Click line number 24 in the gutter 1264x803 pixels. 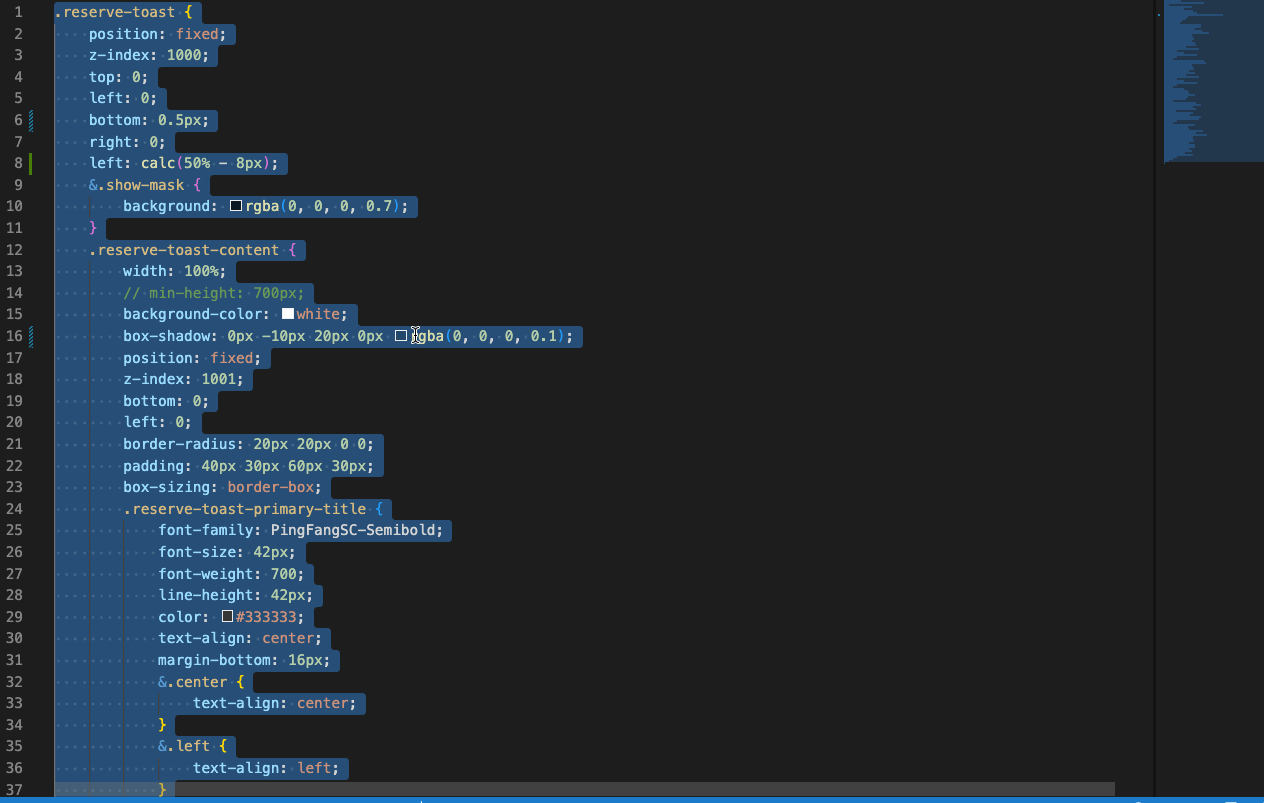pyautogui.click(x=15, y=508)
